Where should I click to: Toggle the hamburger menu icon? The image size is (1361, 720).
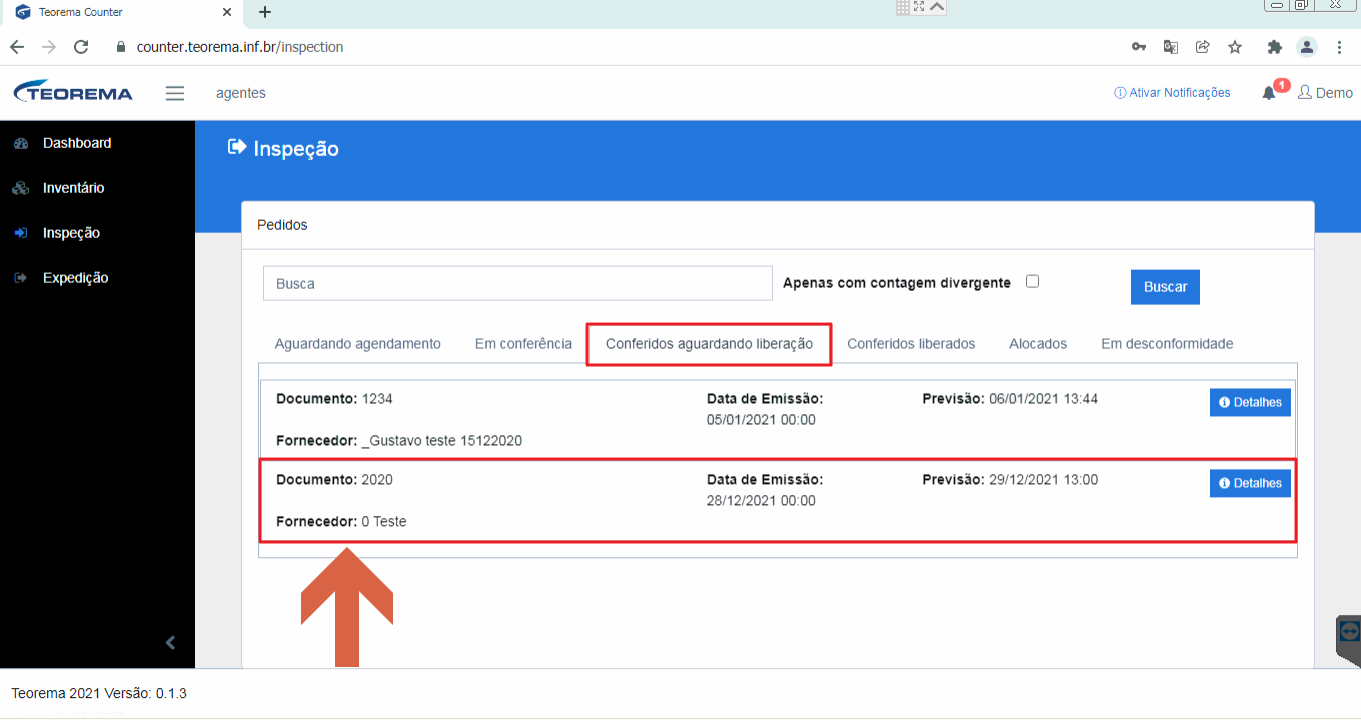pos(175,93)
